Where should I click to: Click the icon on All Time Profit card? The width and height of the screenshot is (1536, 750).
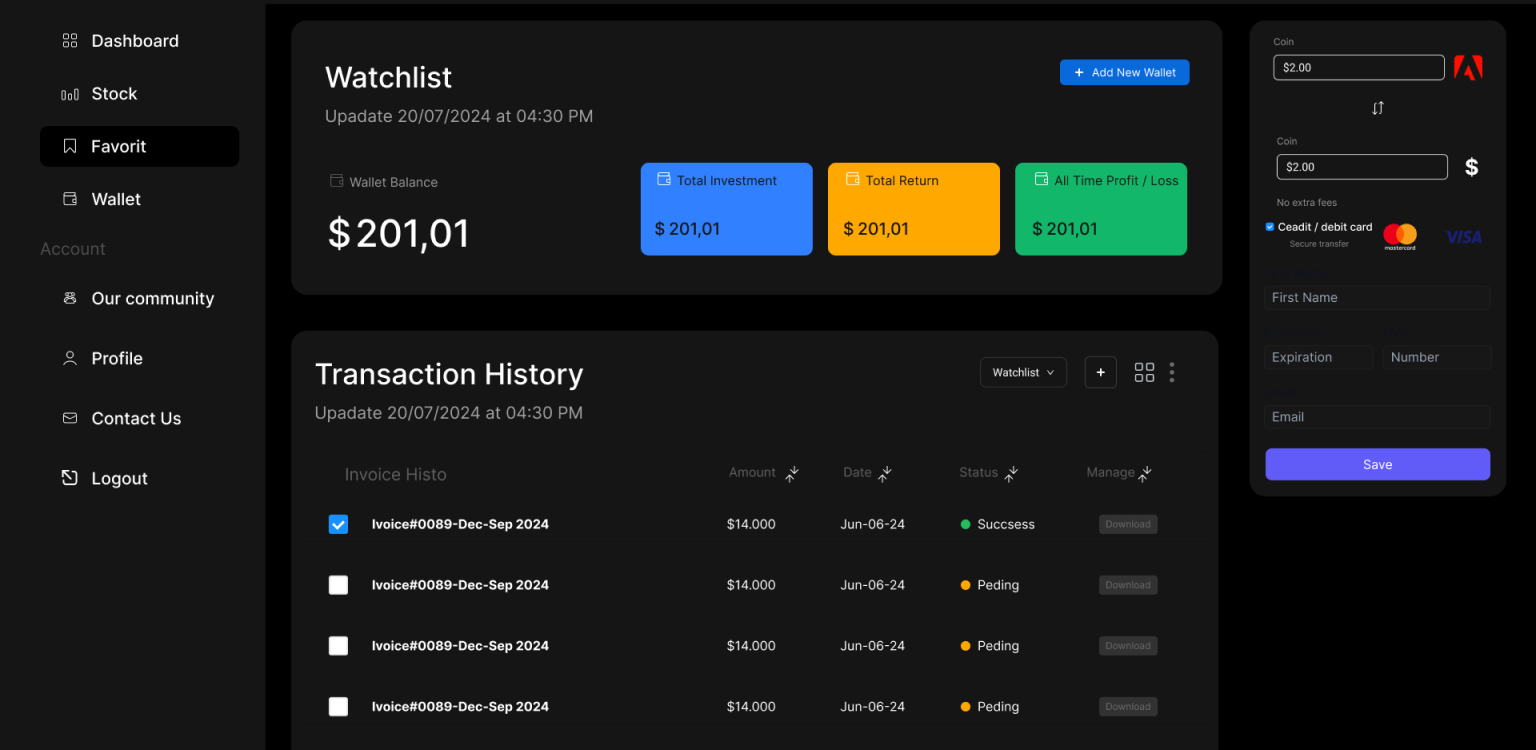click(x=1041, y=179)
